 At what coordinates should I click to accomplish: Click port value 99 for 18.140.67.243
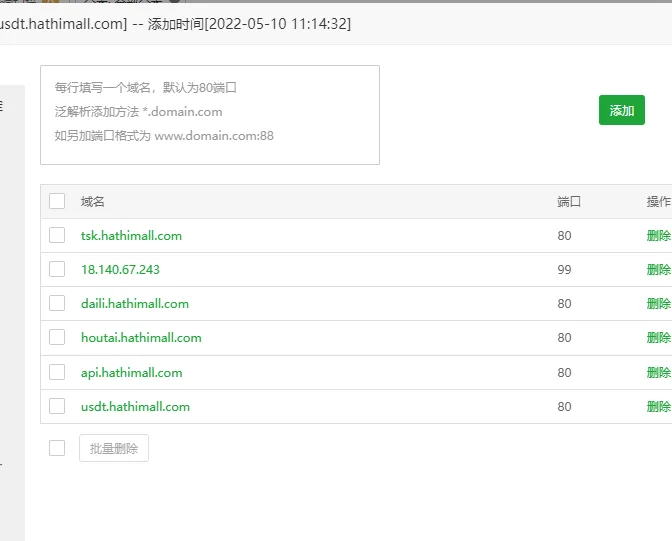point(564,270)
